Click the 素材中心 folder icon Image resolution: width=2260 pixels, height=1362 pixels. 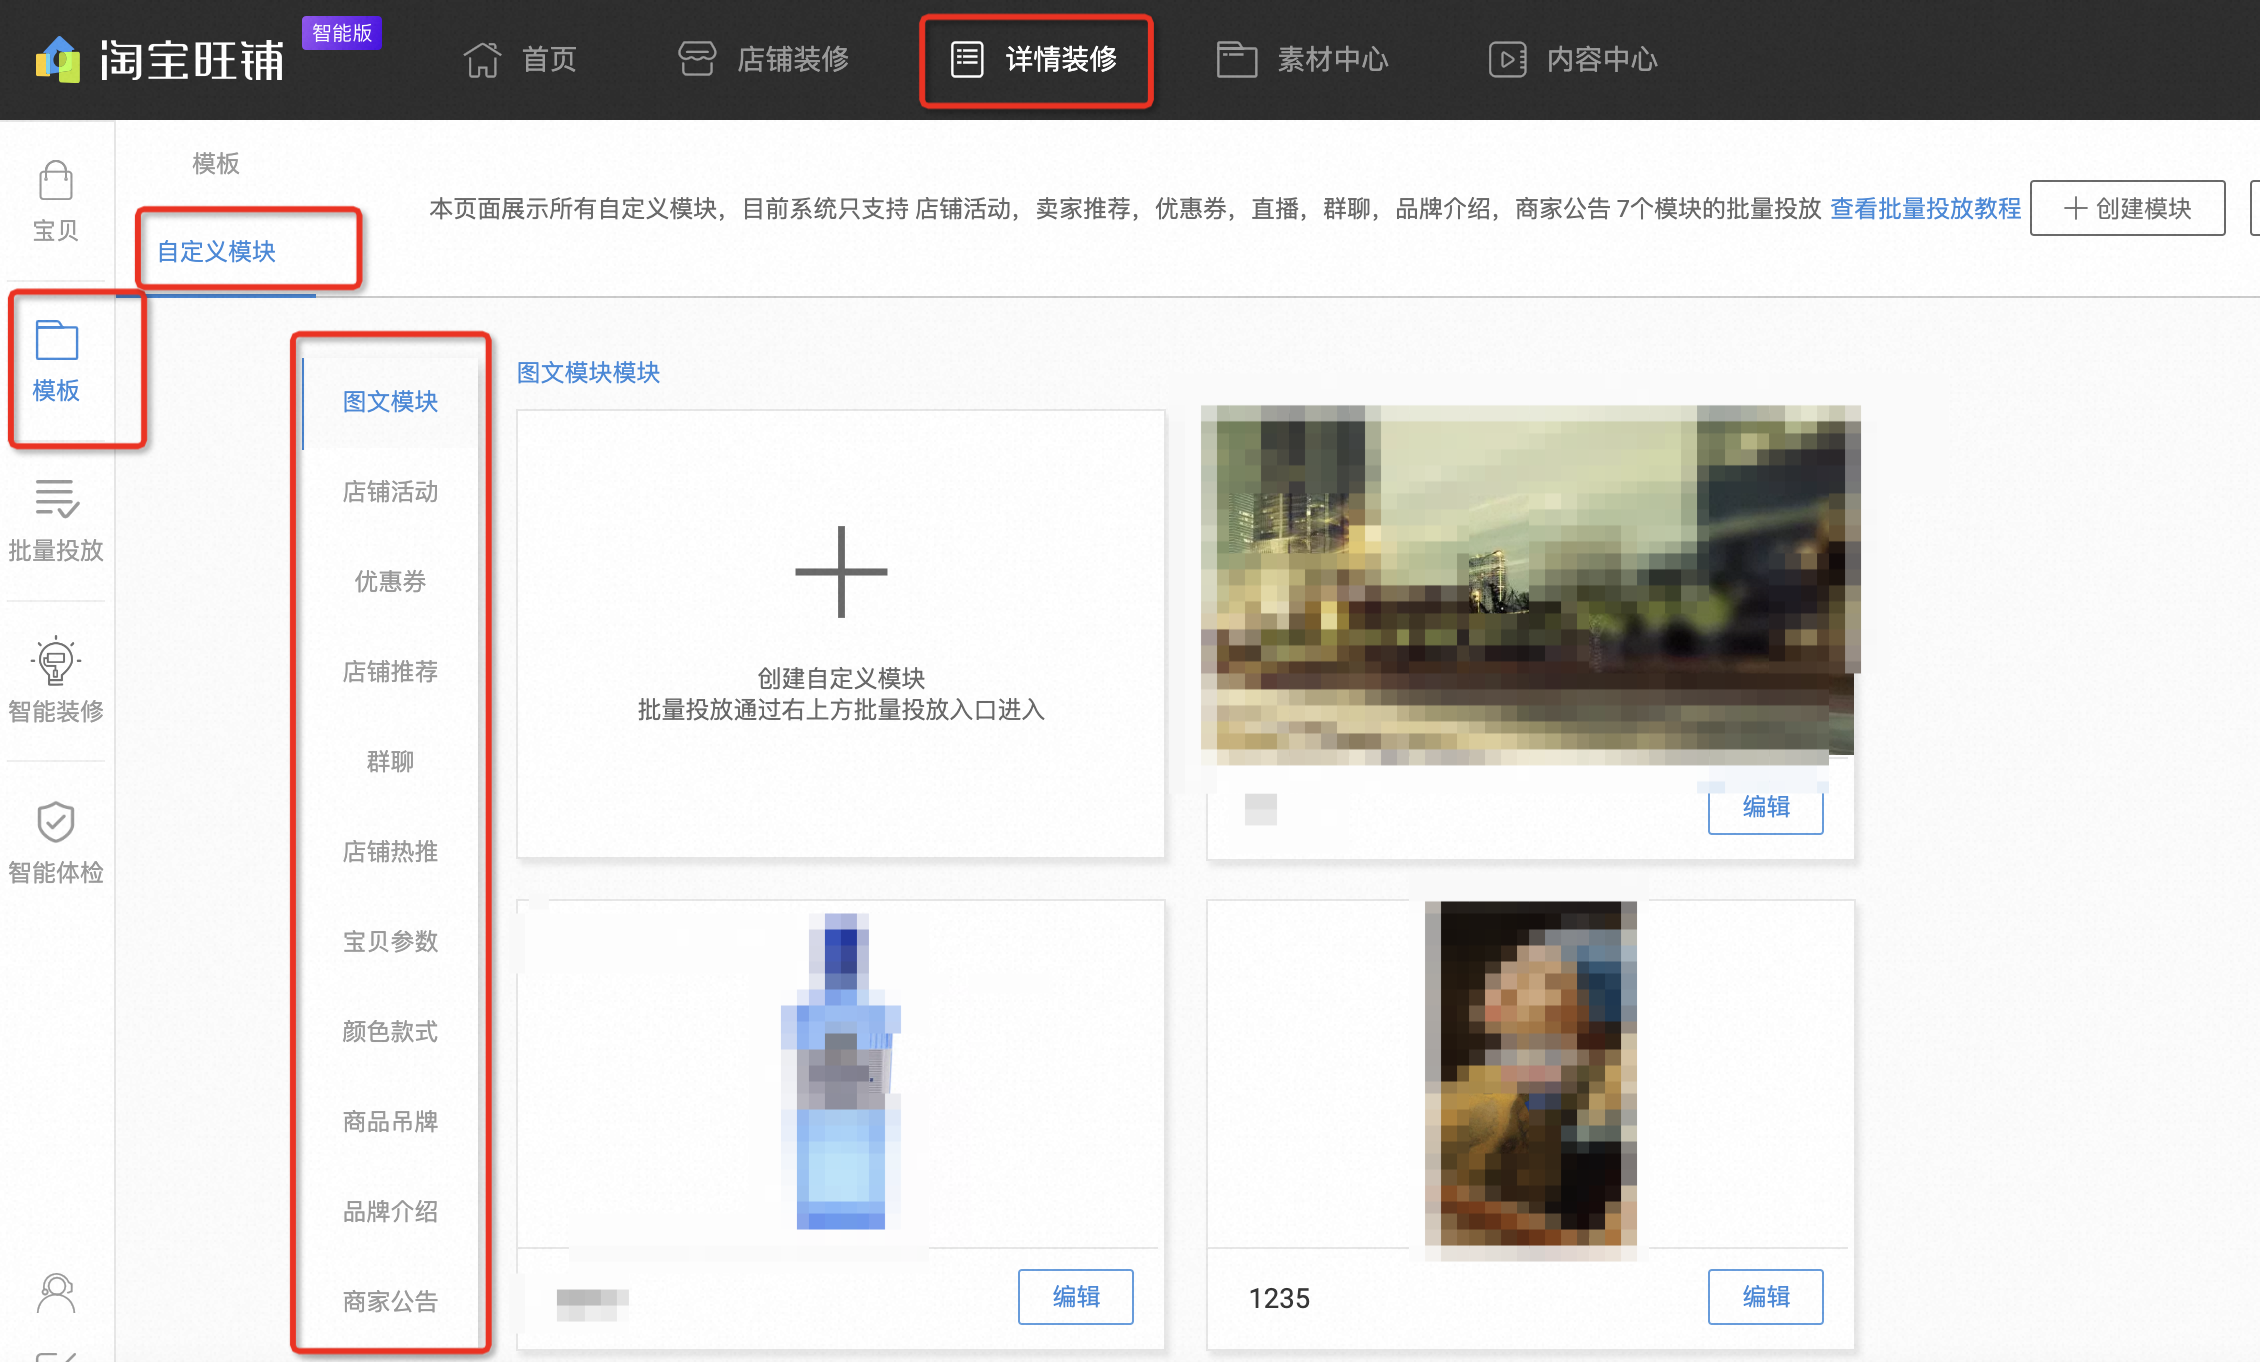tap(1237, 59)
